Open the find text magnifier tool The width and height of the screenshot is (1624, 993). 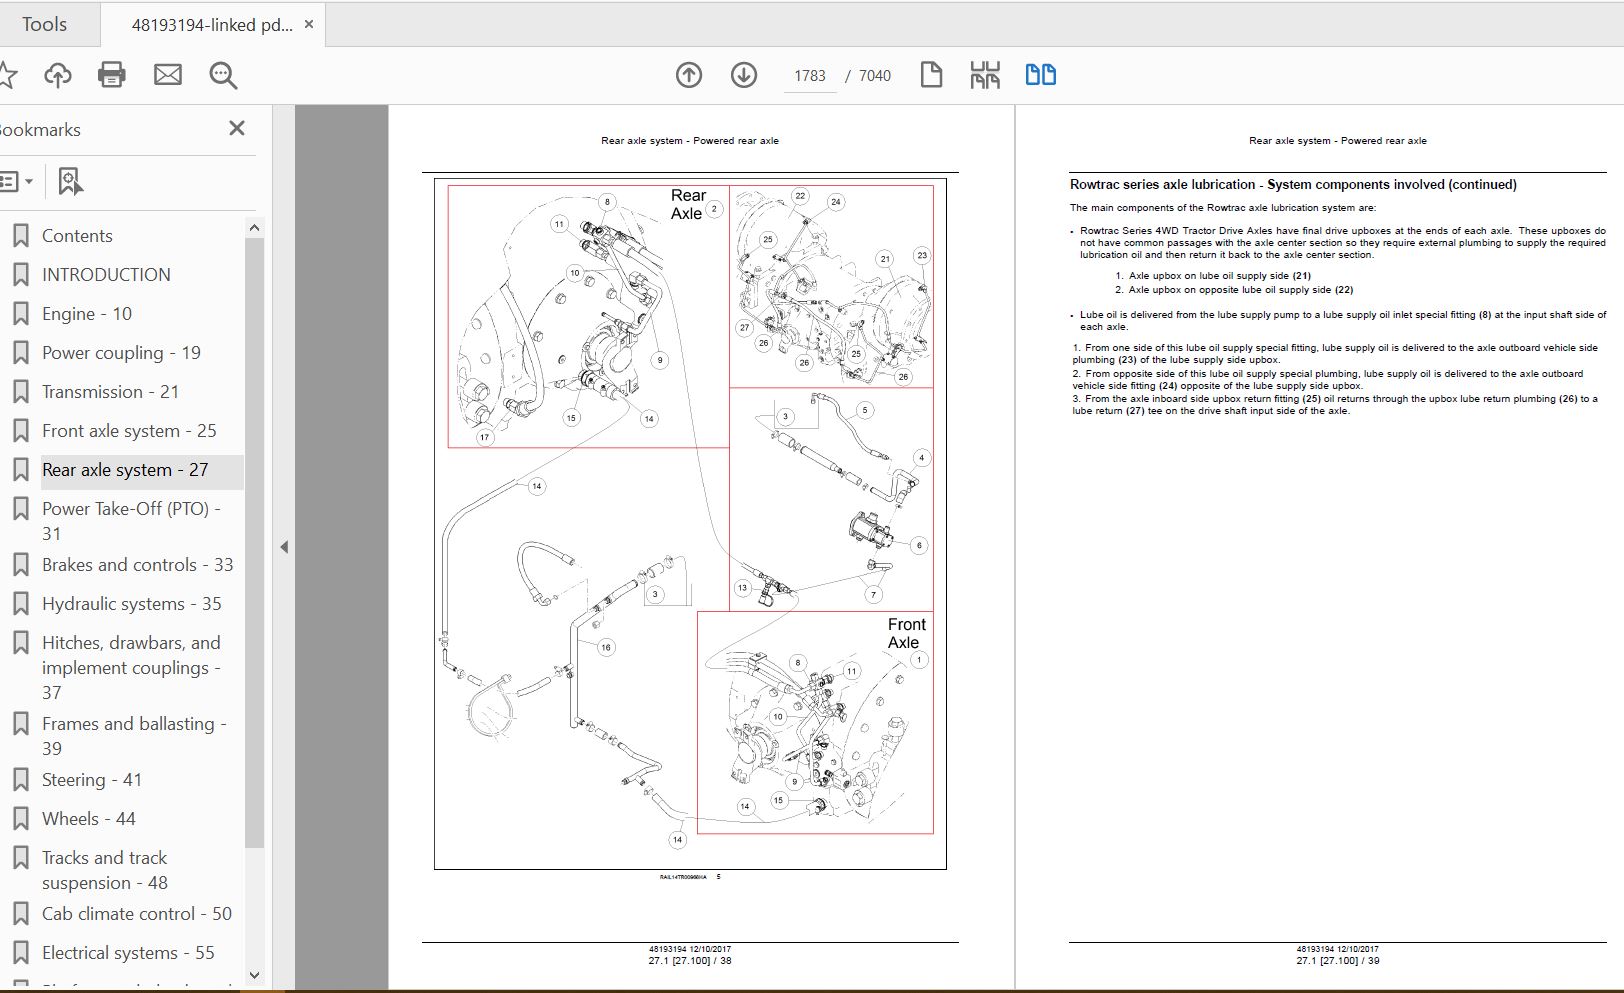tap(222, 75)
